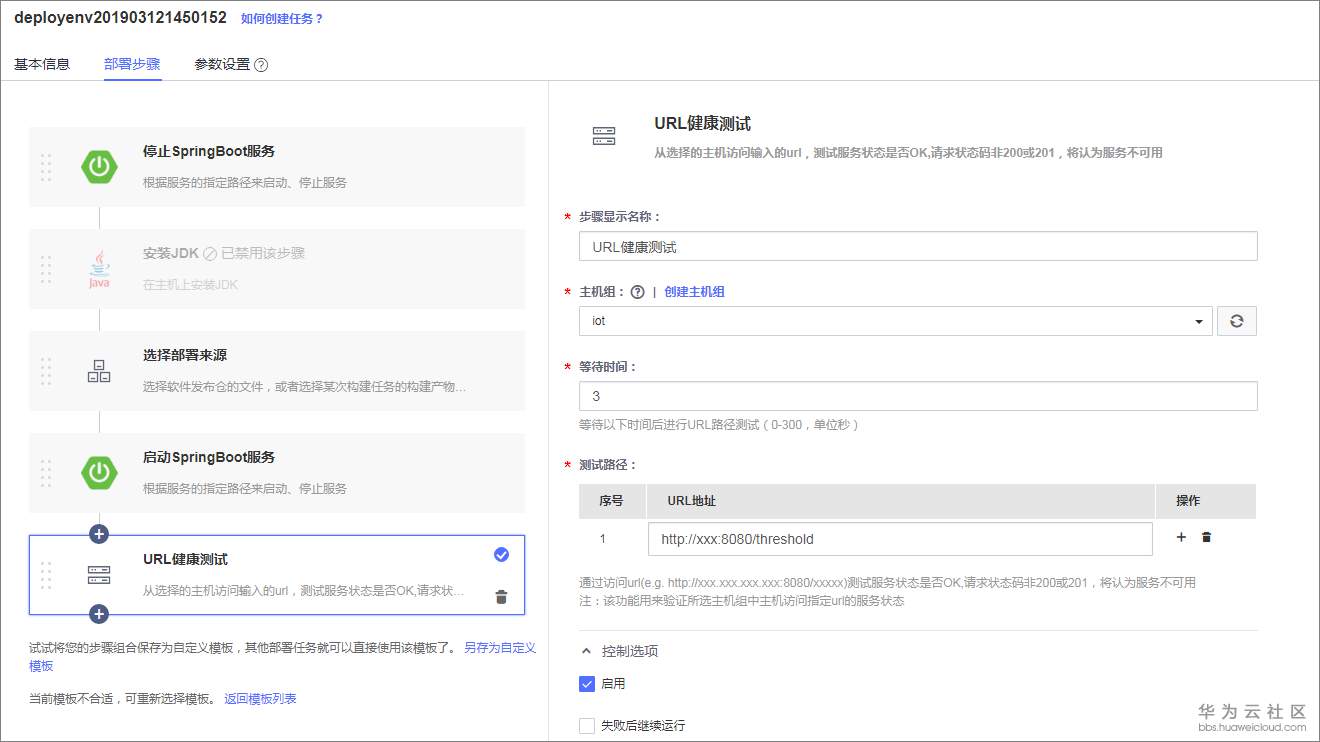Add a step above URL健康测试 card
Image resolution: width=1320 pixels, height=742 pixels.
pos(99,534)
